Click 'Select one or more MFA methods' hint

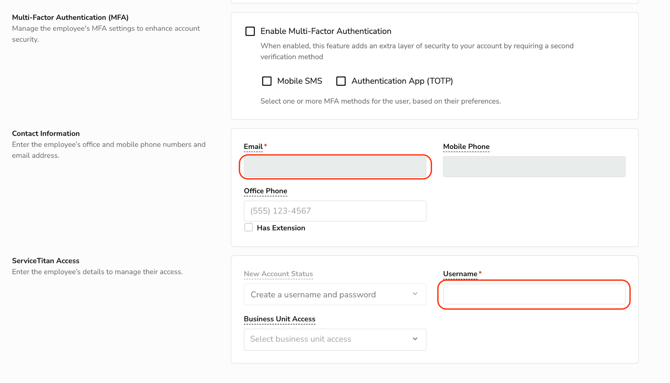coord(381,101)
